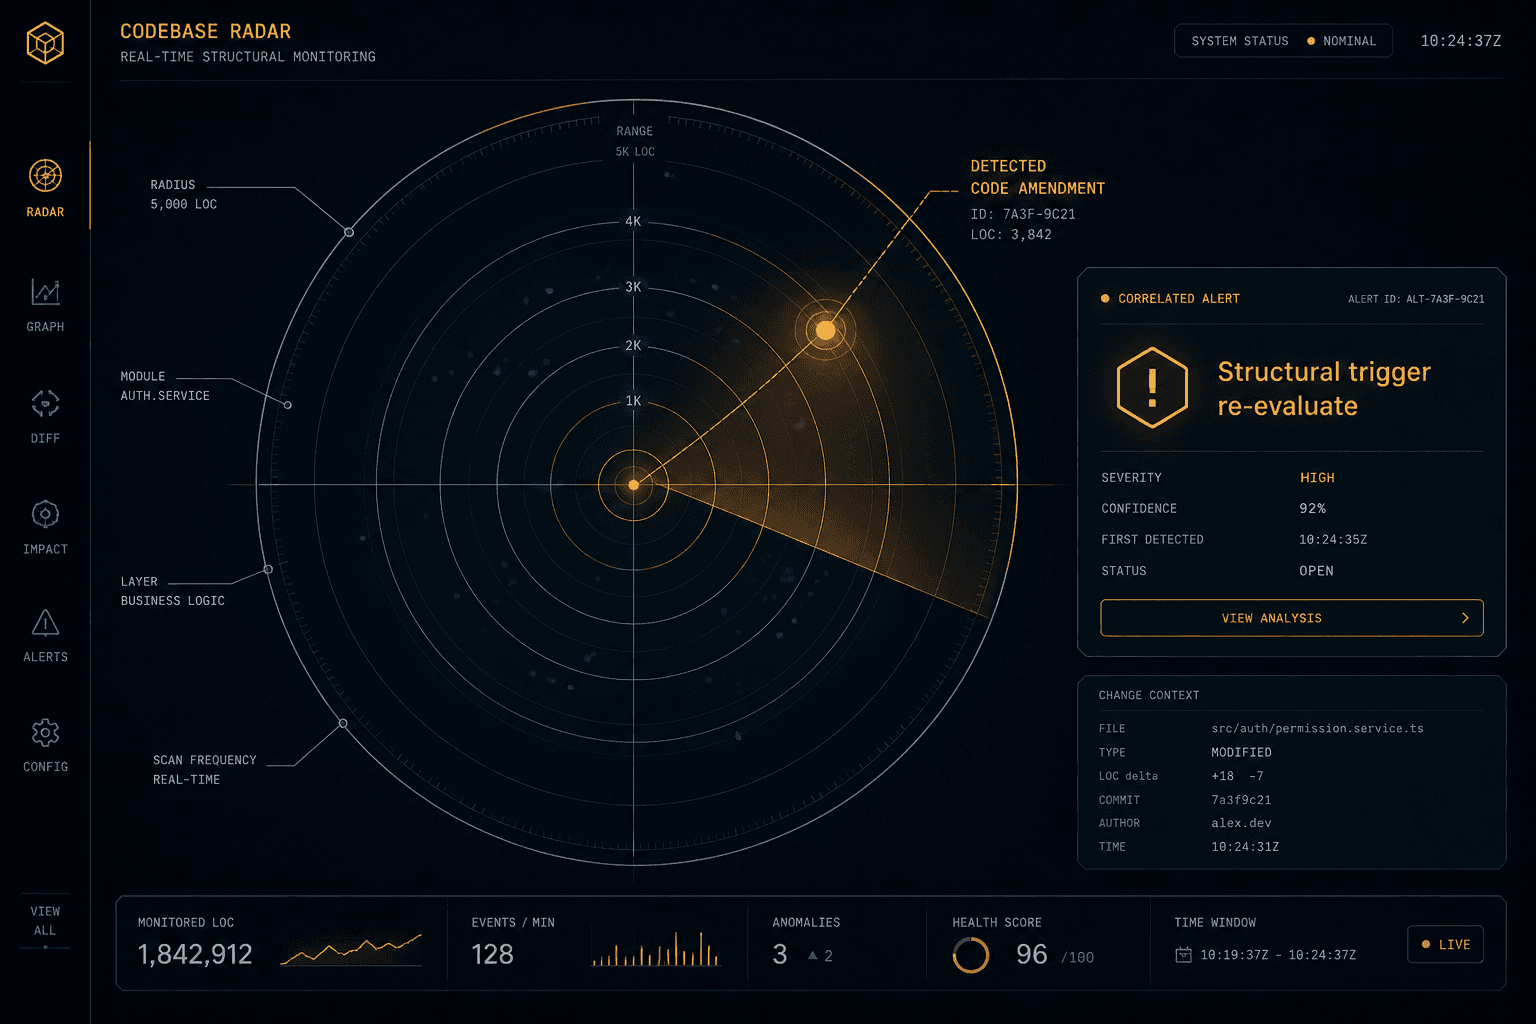Open the Impact view icon
Screen dimensions: 1536x1024
click(45, 514)
